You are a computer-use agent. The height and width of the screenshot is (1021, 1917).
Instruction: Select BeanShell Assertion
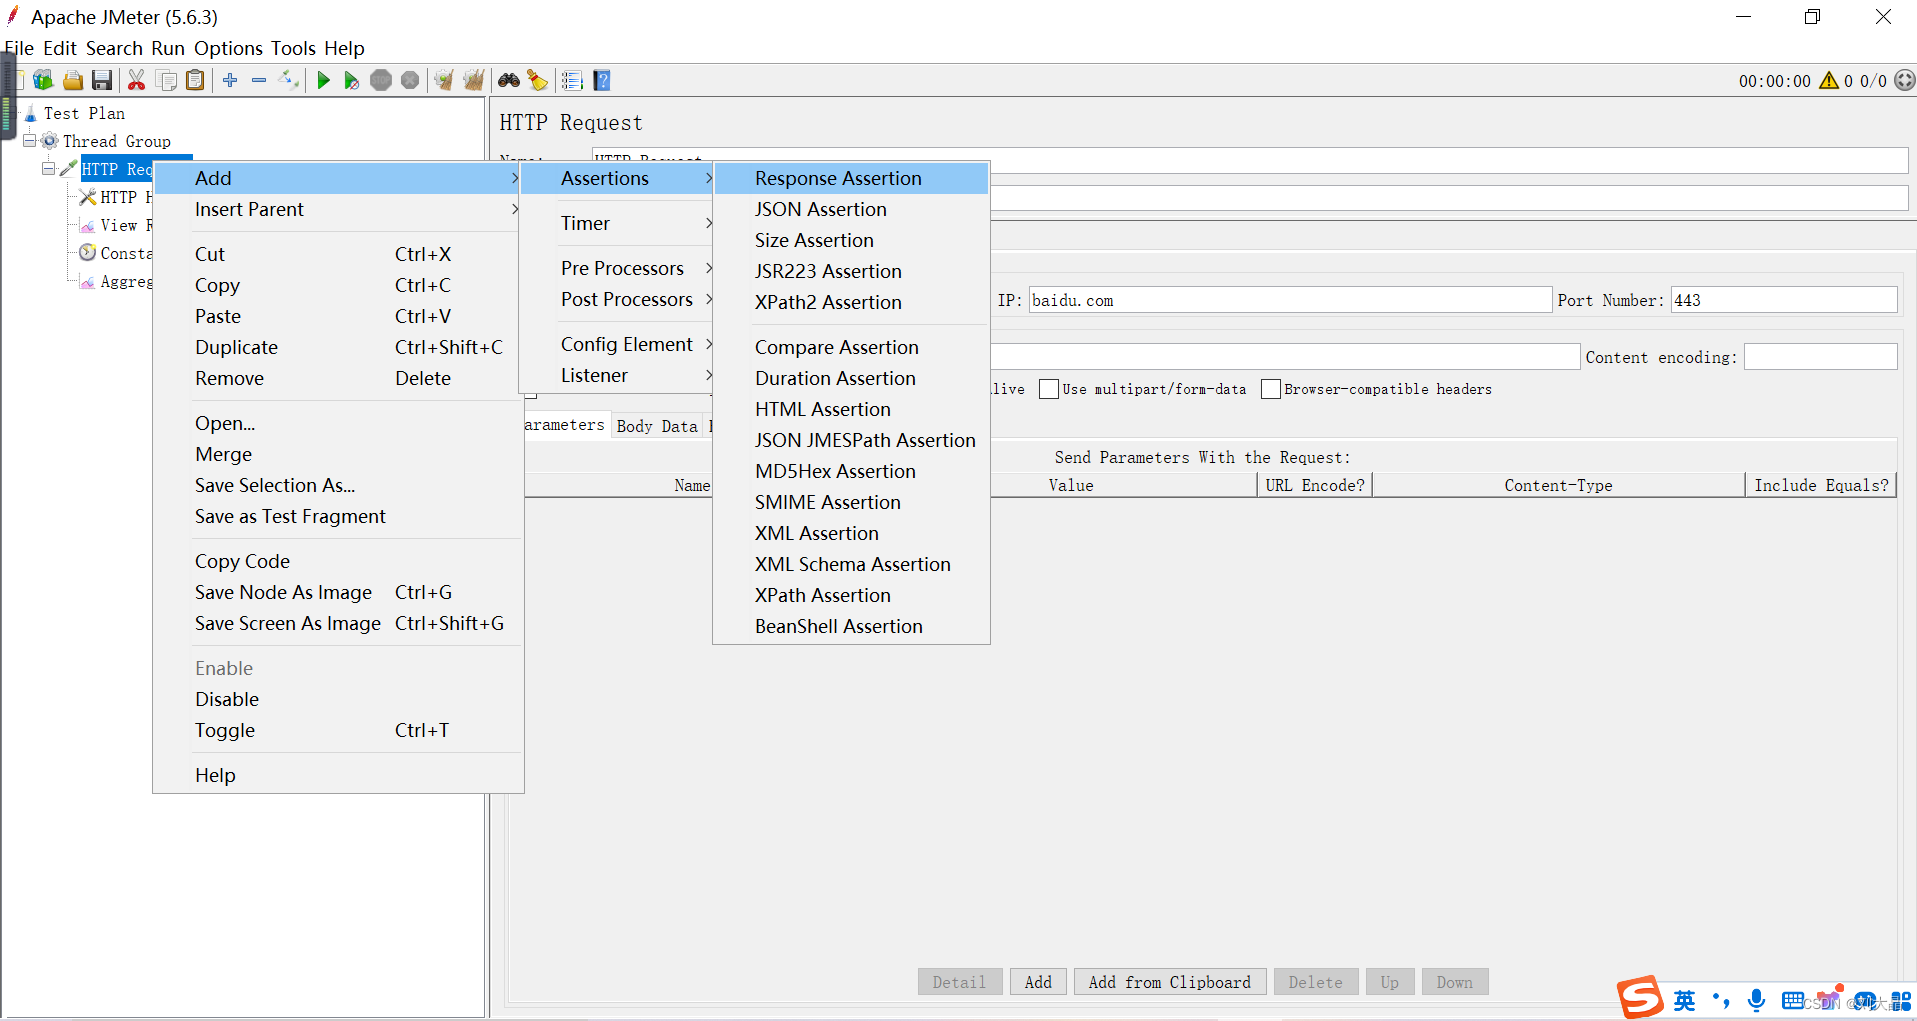[x=851, y=626]
